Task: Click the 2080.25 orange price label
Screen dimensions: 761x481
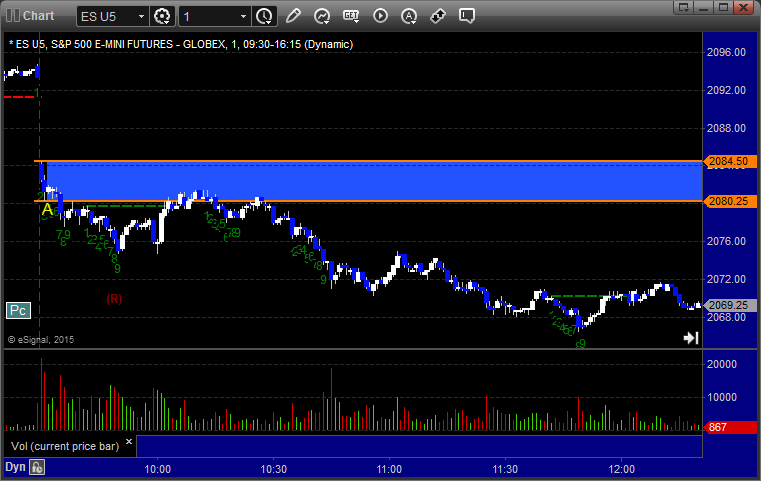Action: [x=727, y=201]
